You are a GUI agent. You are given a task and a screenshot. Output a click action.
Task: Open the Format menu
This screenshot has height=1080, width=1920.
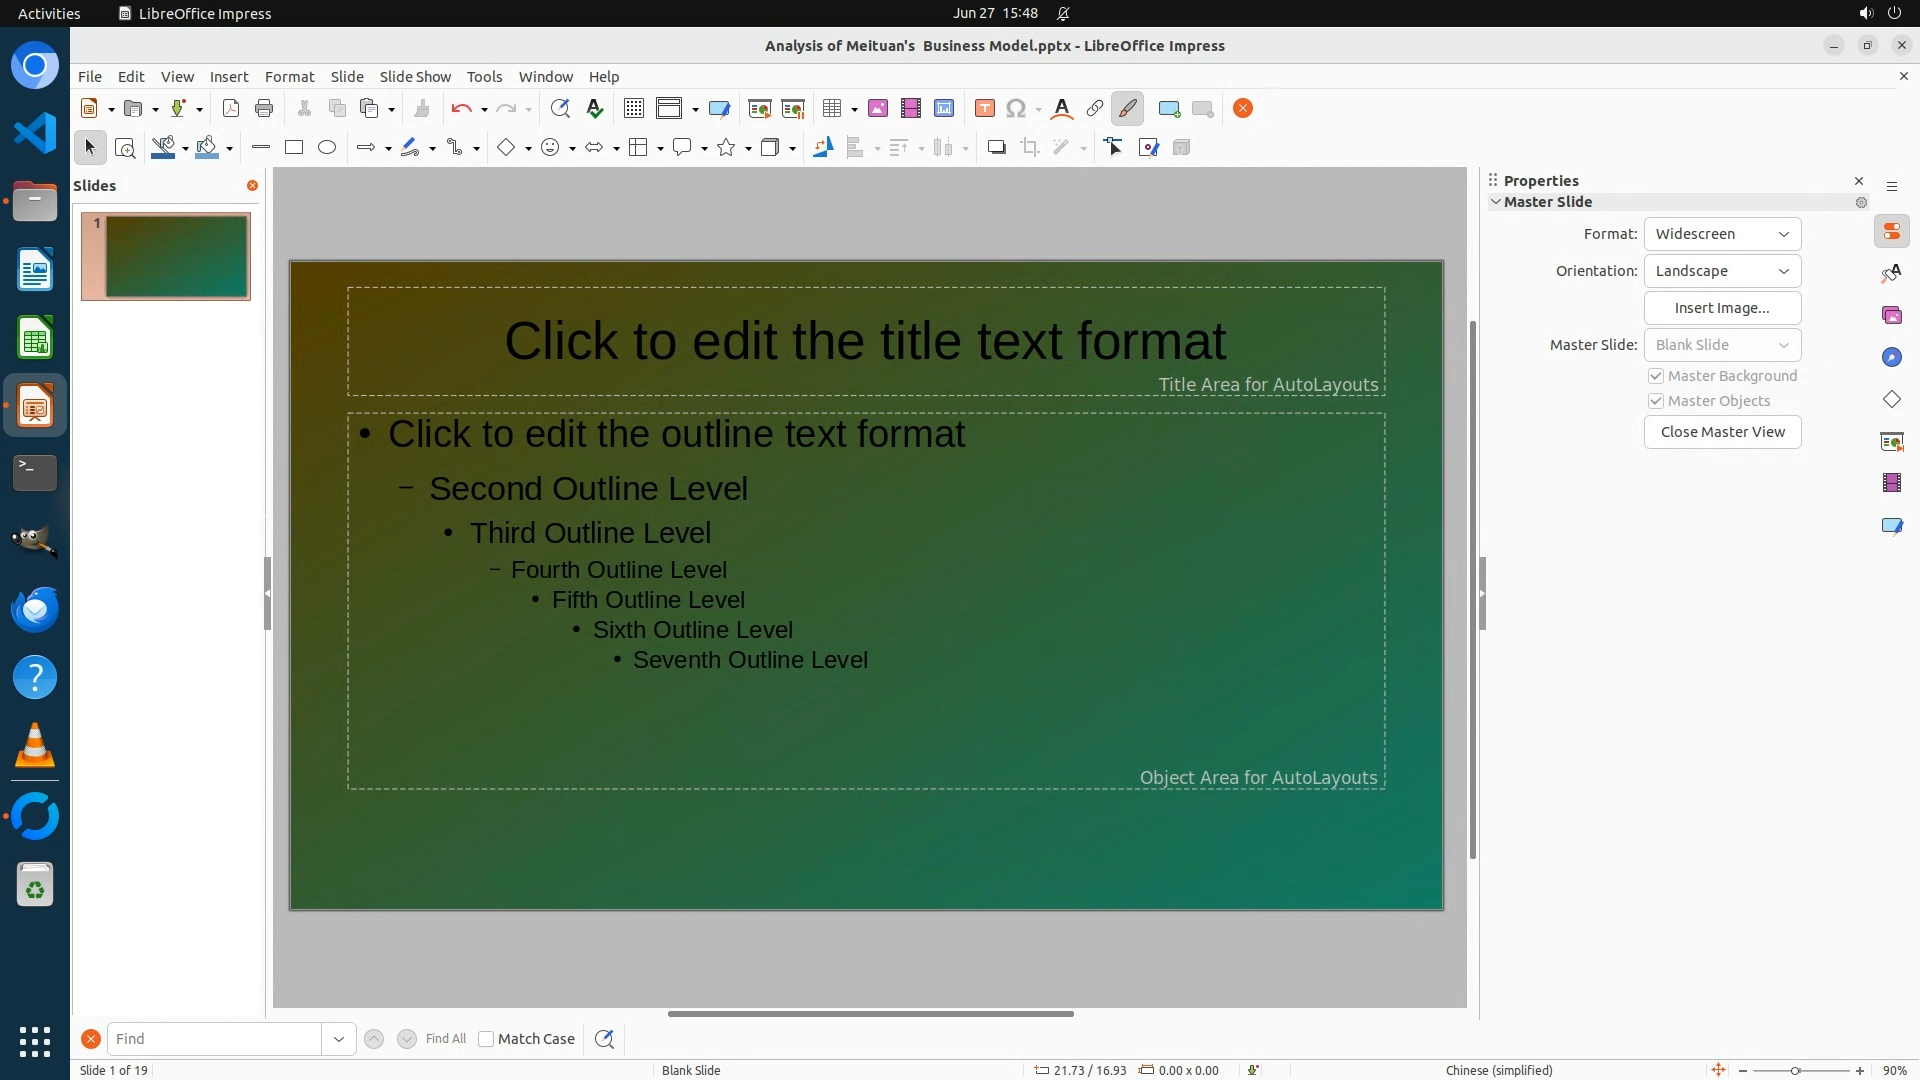(289, 77)
